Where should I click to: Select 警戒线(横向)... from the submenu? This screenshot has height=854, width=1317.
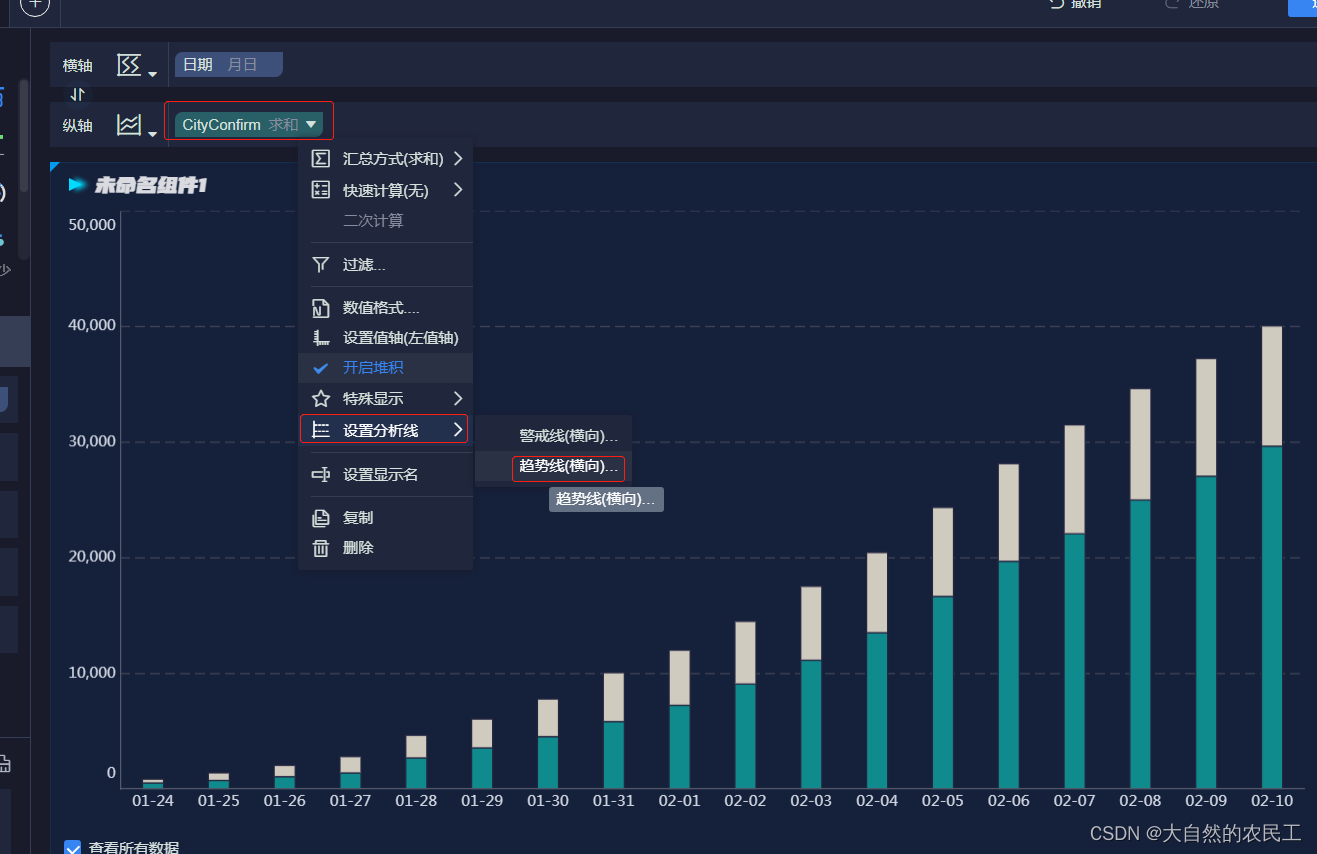569,437
